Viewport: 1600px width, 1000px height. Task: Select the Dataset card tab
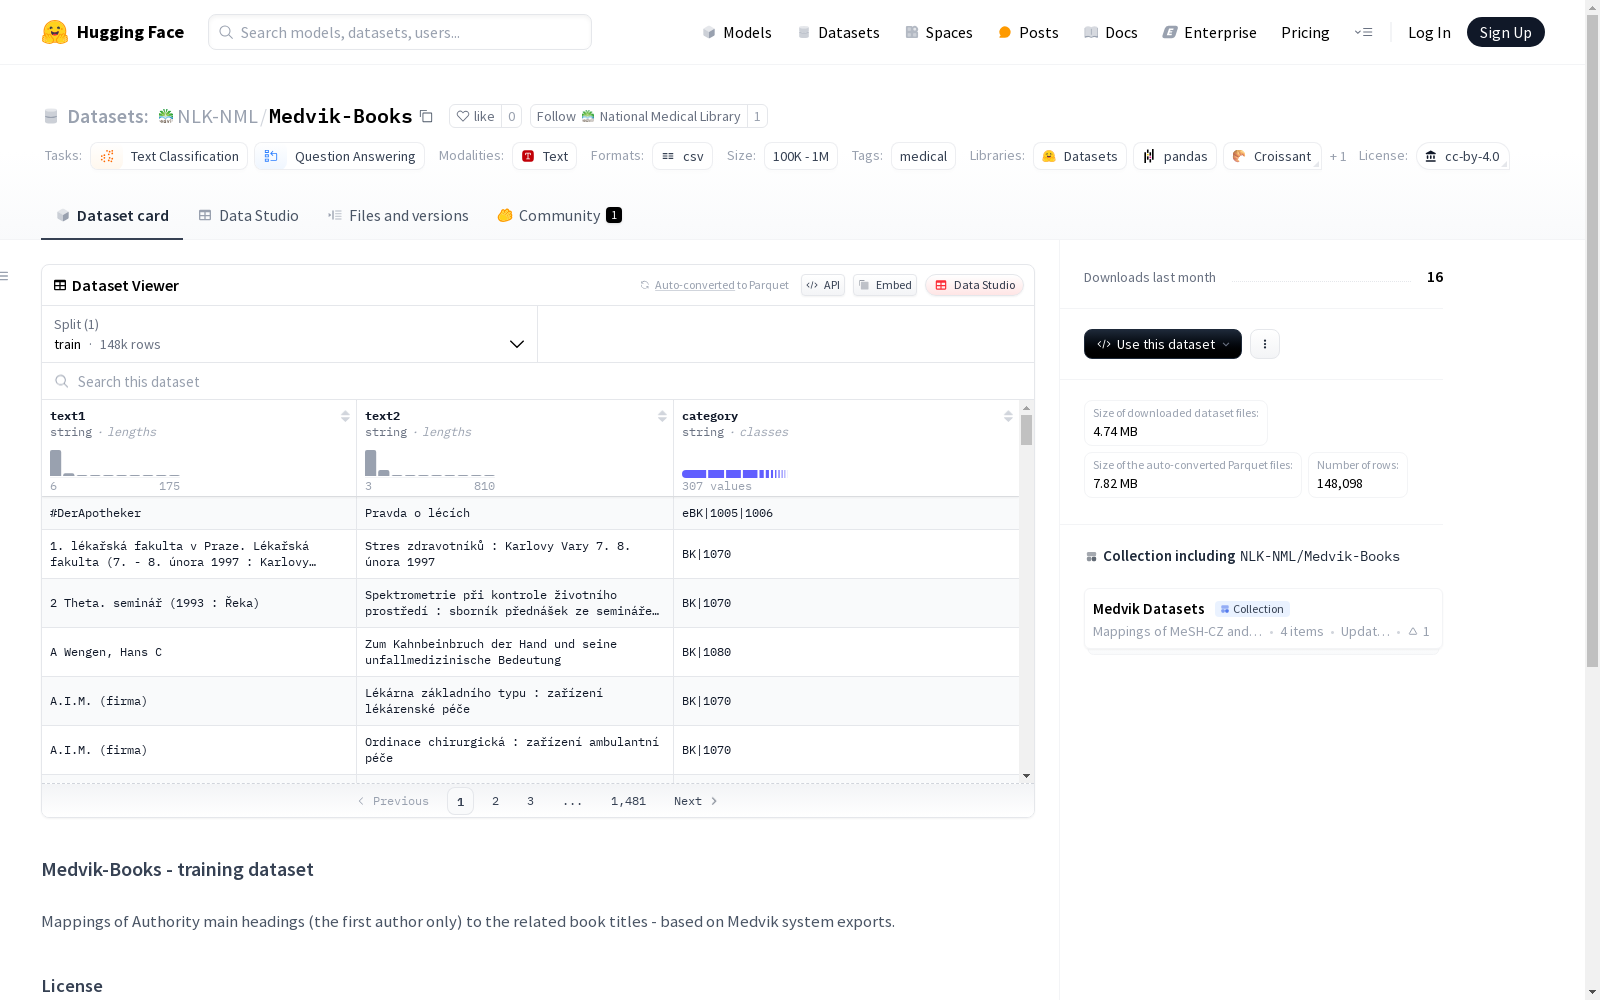(112, 216)
